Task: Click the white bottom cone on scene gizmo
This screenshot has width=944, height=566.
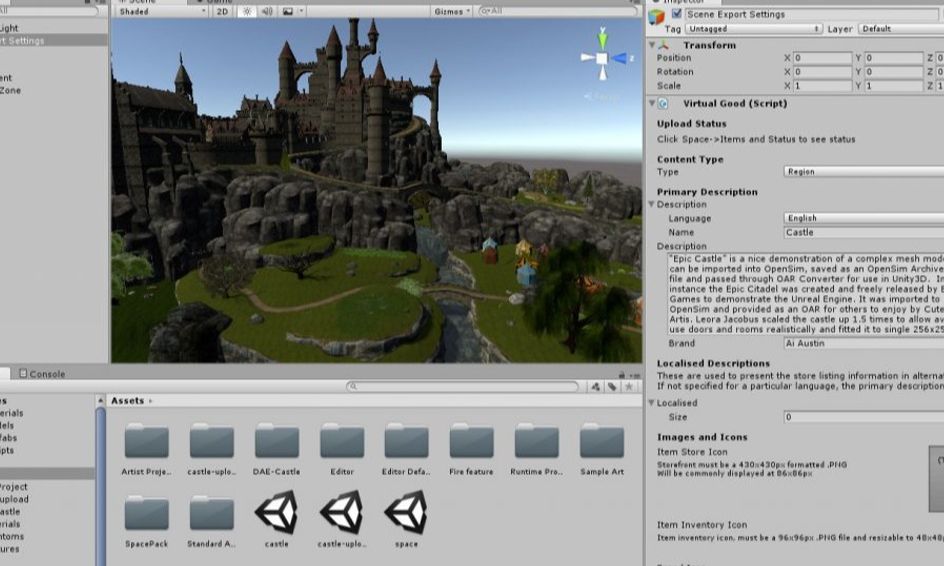Action: tap(603, 72)
